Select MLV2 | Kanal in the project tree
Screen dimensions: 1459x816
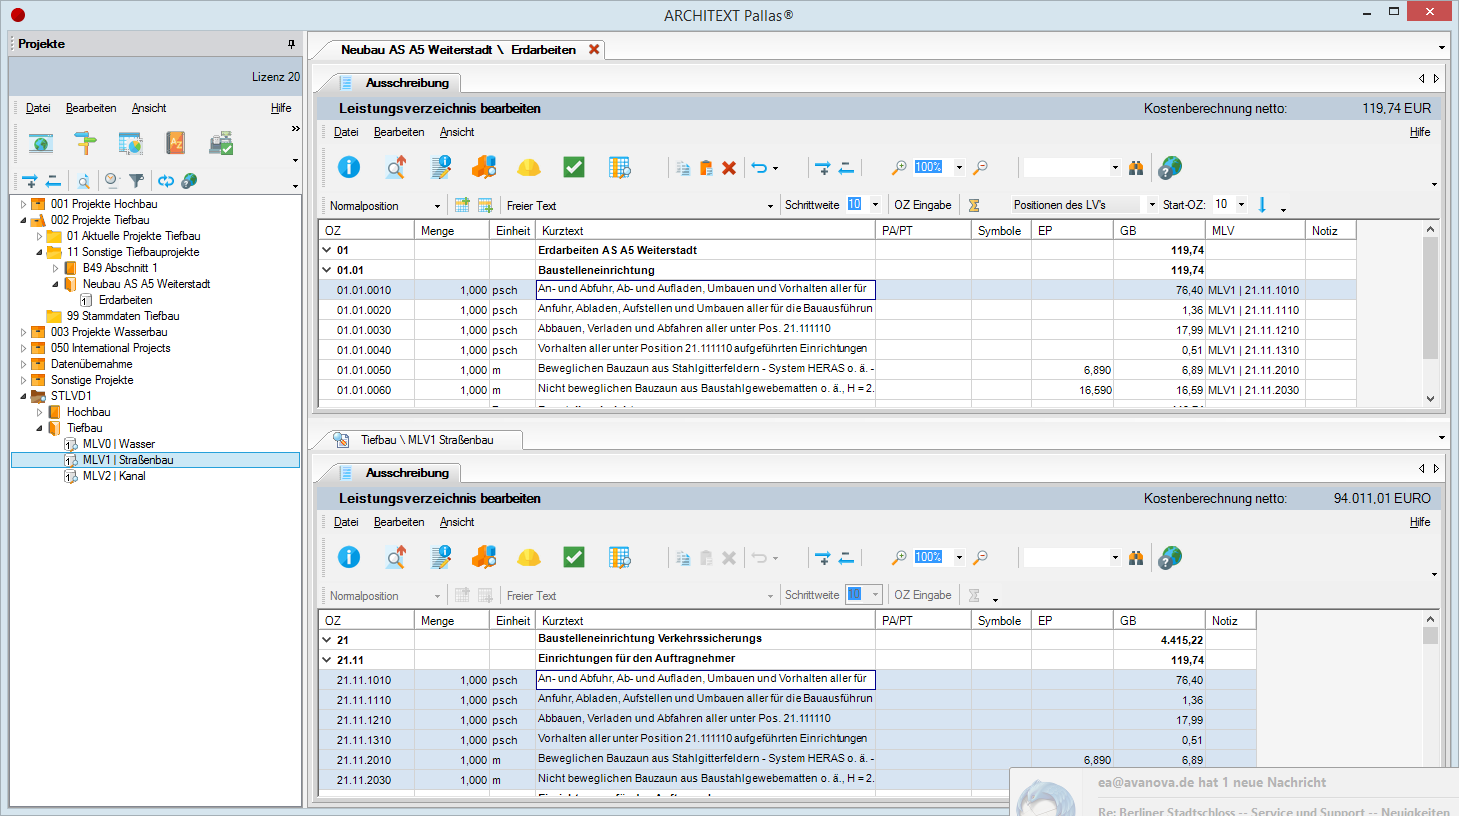point(114,476)
